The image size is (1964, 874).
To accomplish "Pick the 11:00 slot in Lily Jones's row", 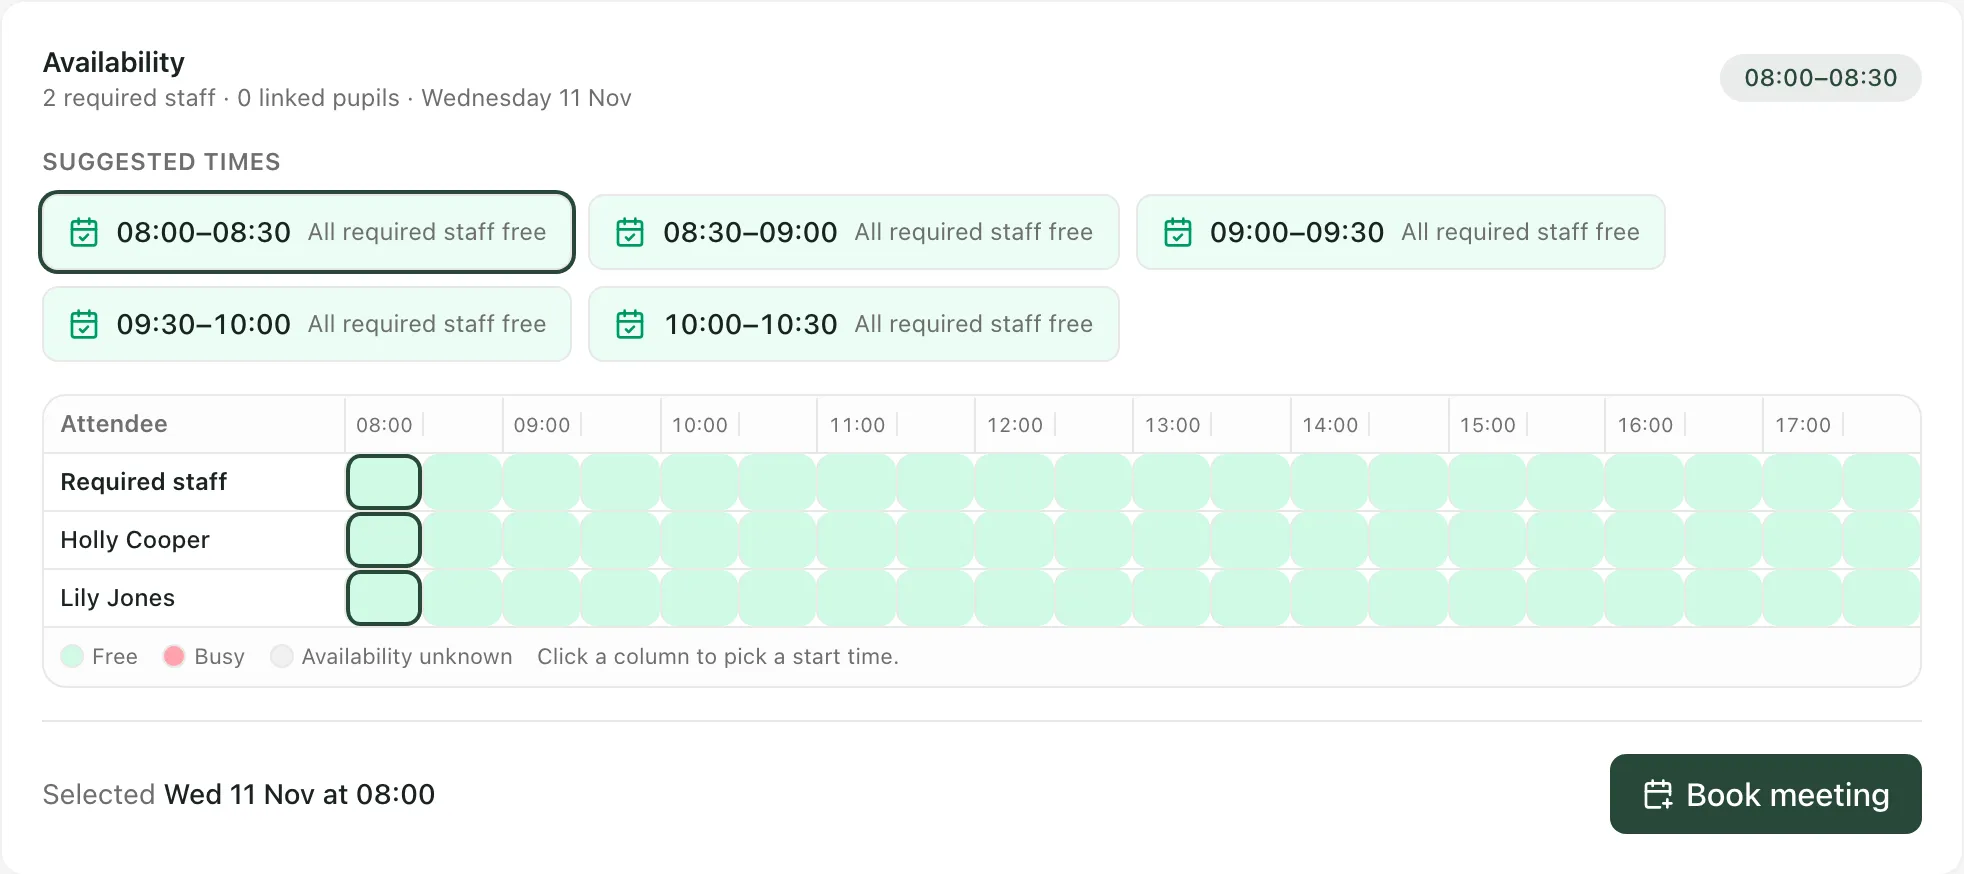I will coord(857,598).
